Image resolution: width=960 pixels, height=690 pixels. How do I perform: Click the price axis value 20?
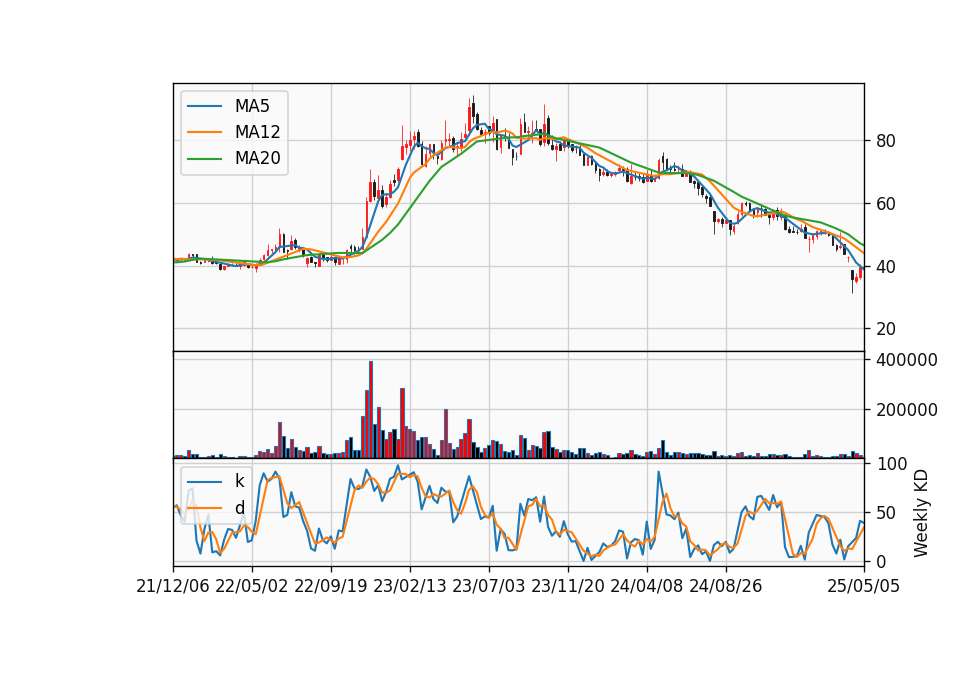[886, 329]
